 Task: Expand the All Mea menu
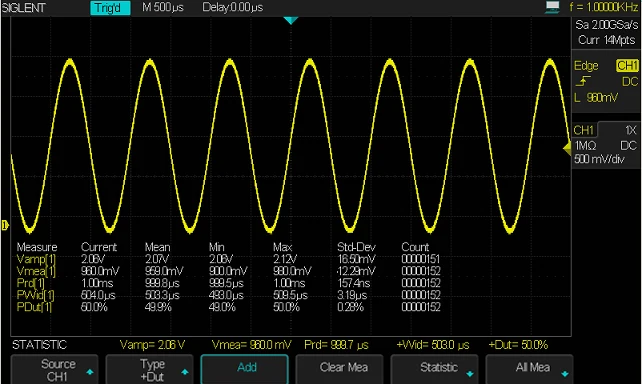(529, 370)
